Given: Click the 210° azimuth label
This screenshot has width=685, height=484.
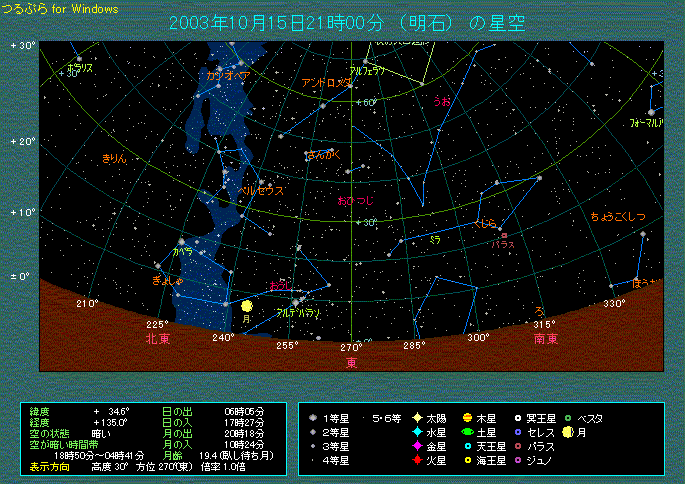Looking at the screenshot, I should (87, 304).
